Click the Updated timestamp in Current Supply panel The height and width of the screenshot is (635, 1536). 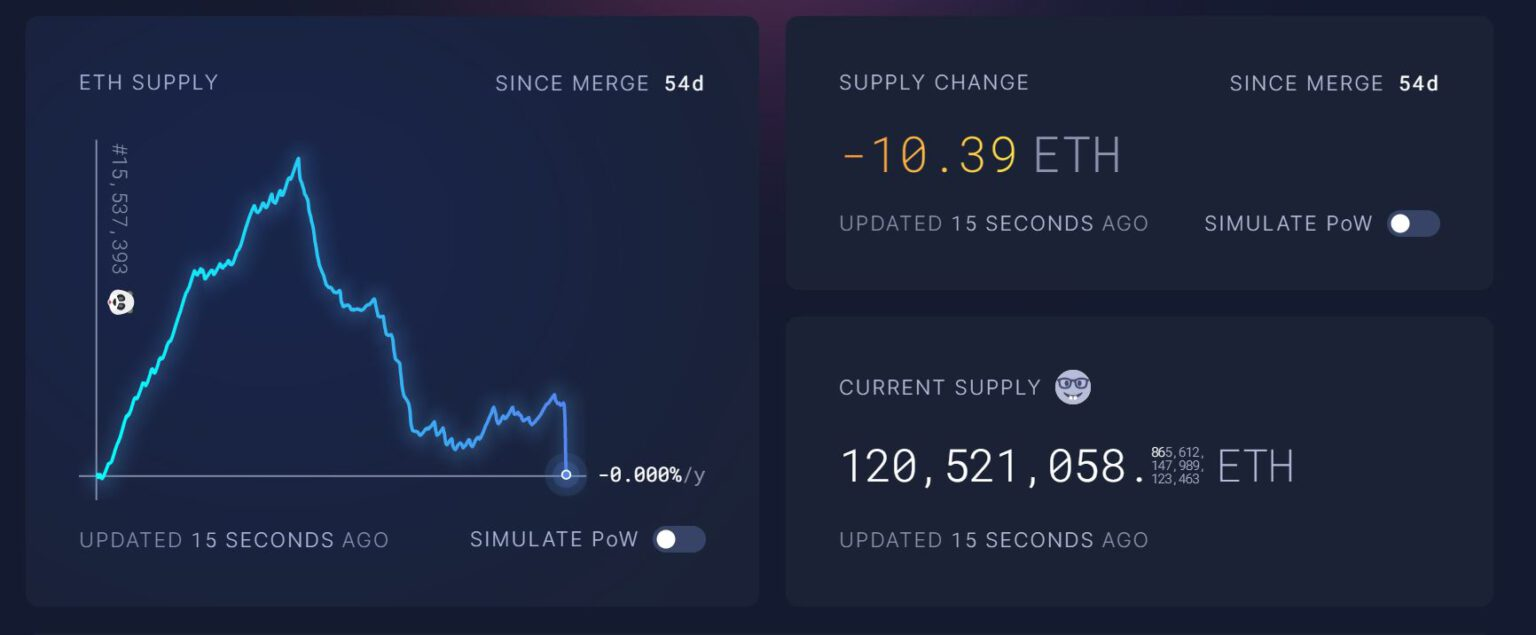pyautogui.click(x=993, y=540)
